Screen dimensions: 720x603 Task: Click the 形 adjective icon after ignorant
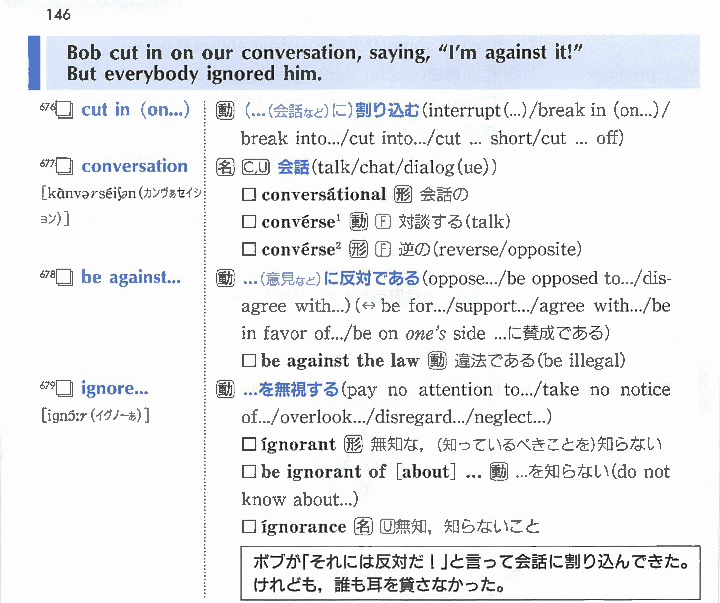coord(352,444)
